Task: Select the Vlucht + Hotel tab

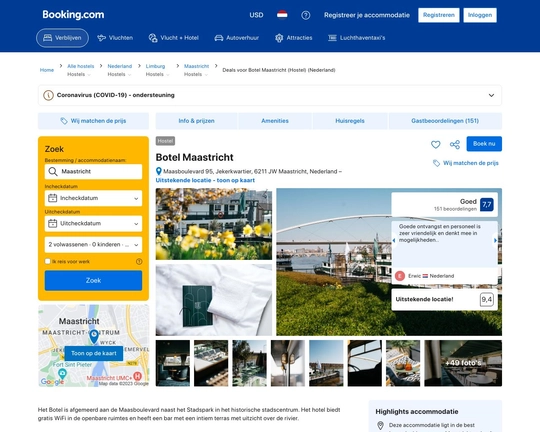Action: (x=174, y=38)
